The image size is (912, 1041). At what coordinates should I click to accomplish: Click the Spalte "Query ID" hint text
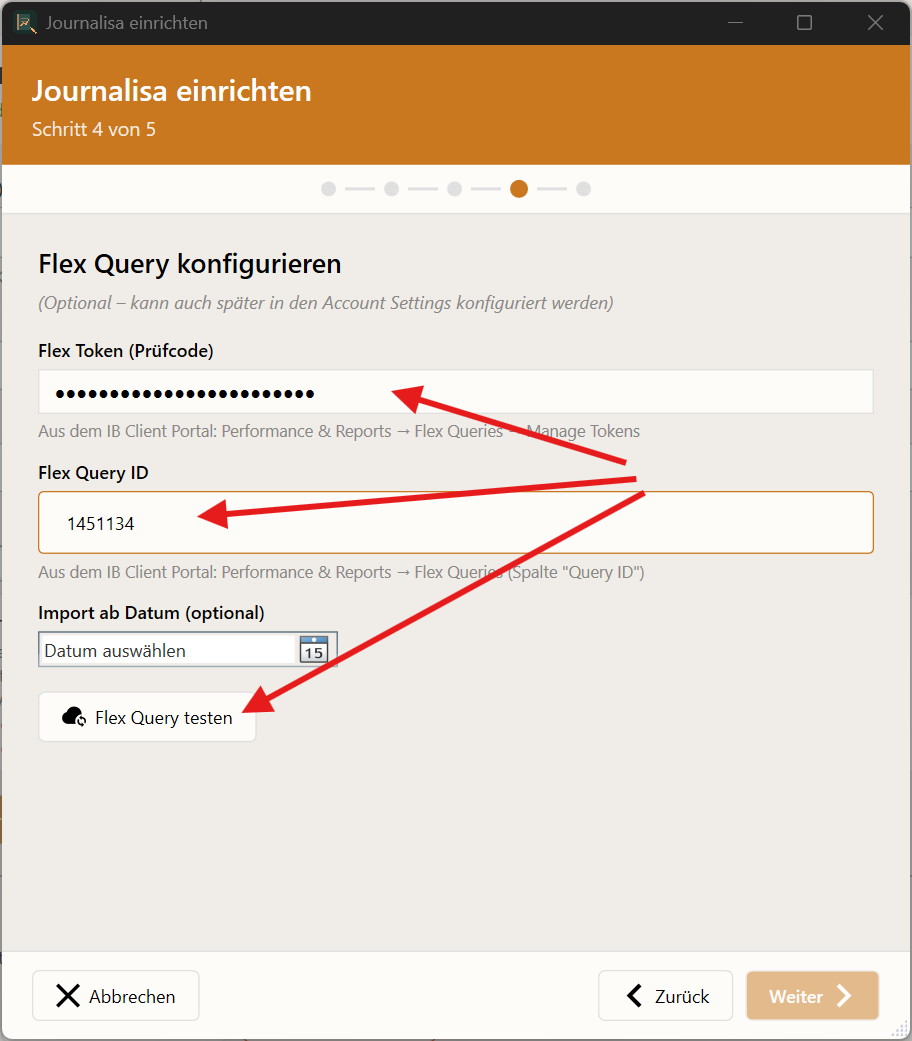tap(341, 572)
